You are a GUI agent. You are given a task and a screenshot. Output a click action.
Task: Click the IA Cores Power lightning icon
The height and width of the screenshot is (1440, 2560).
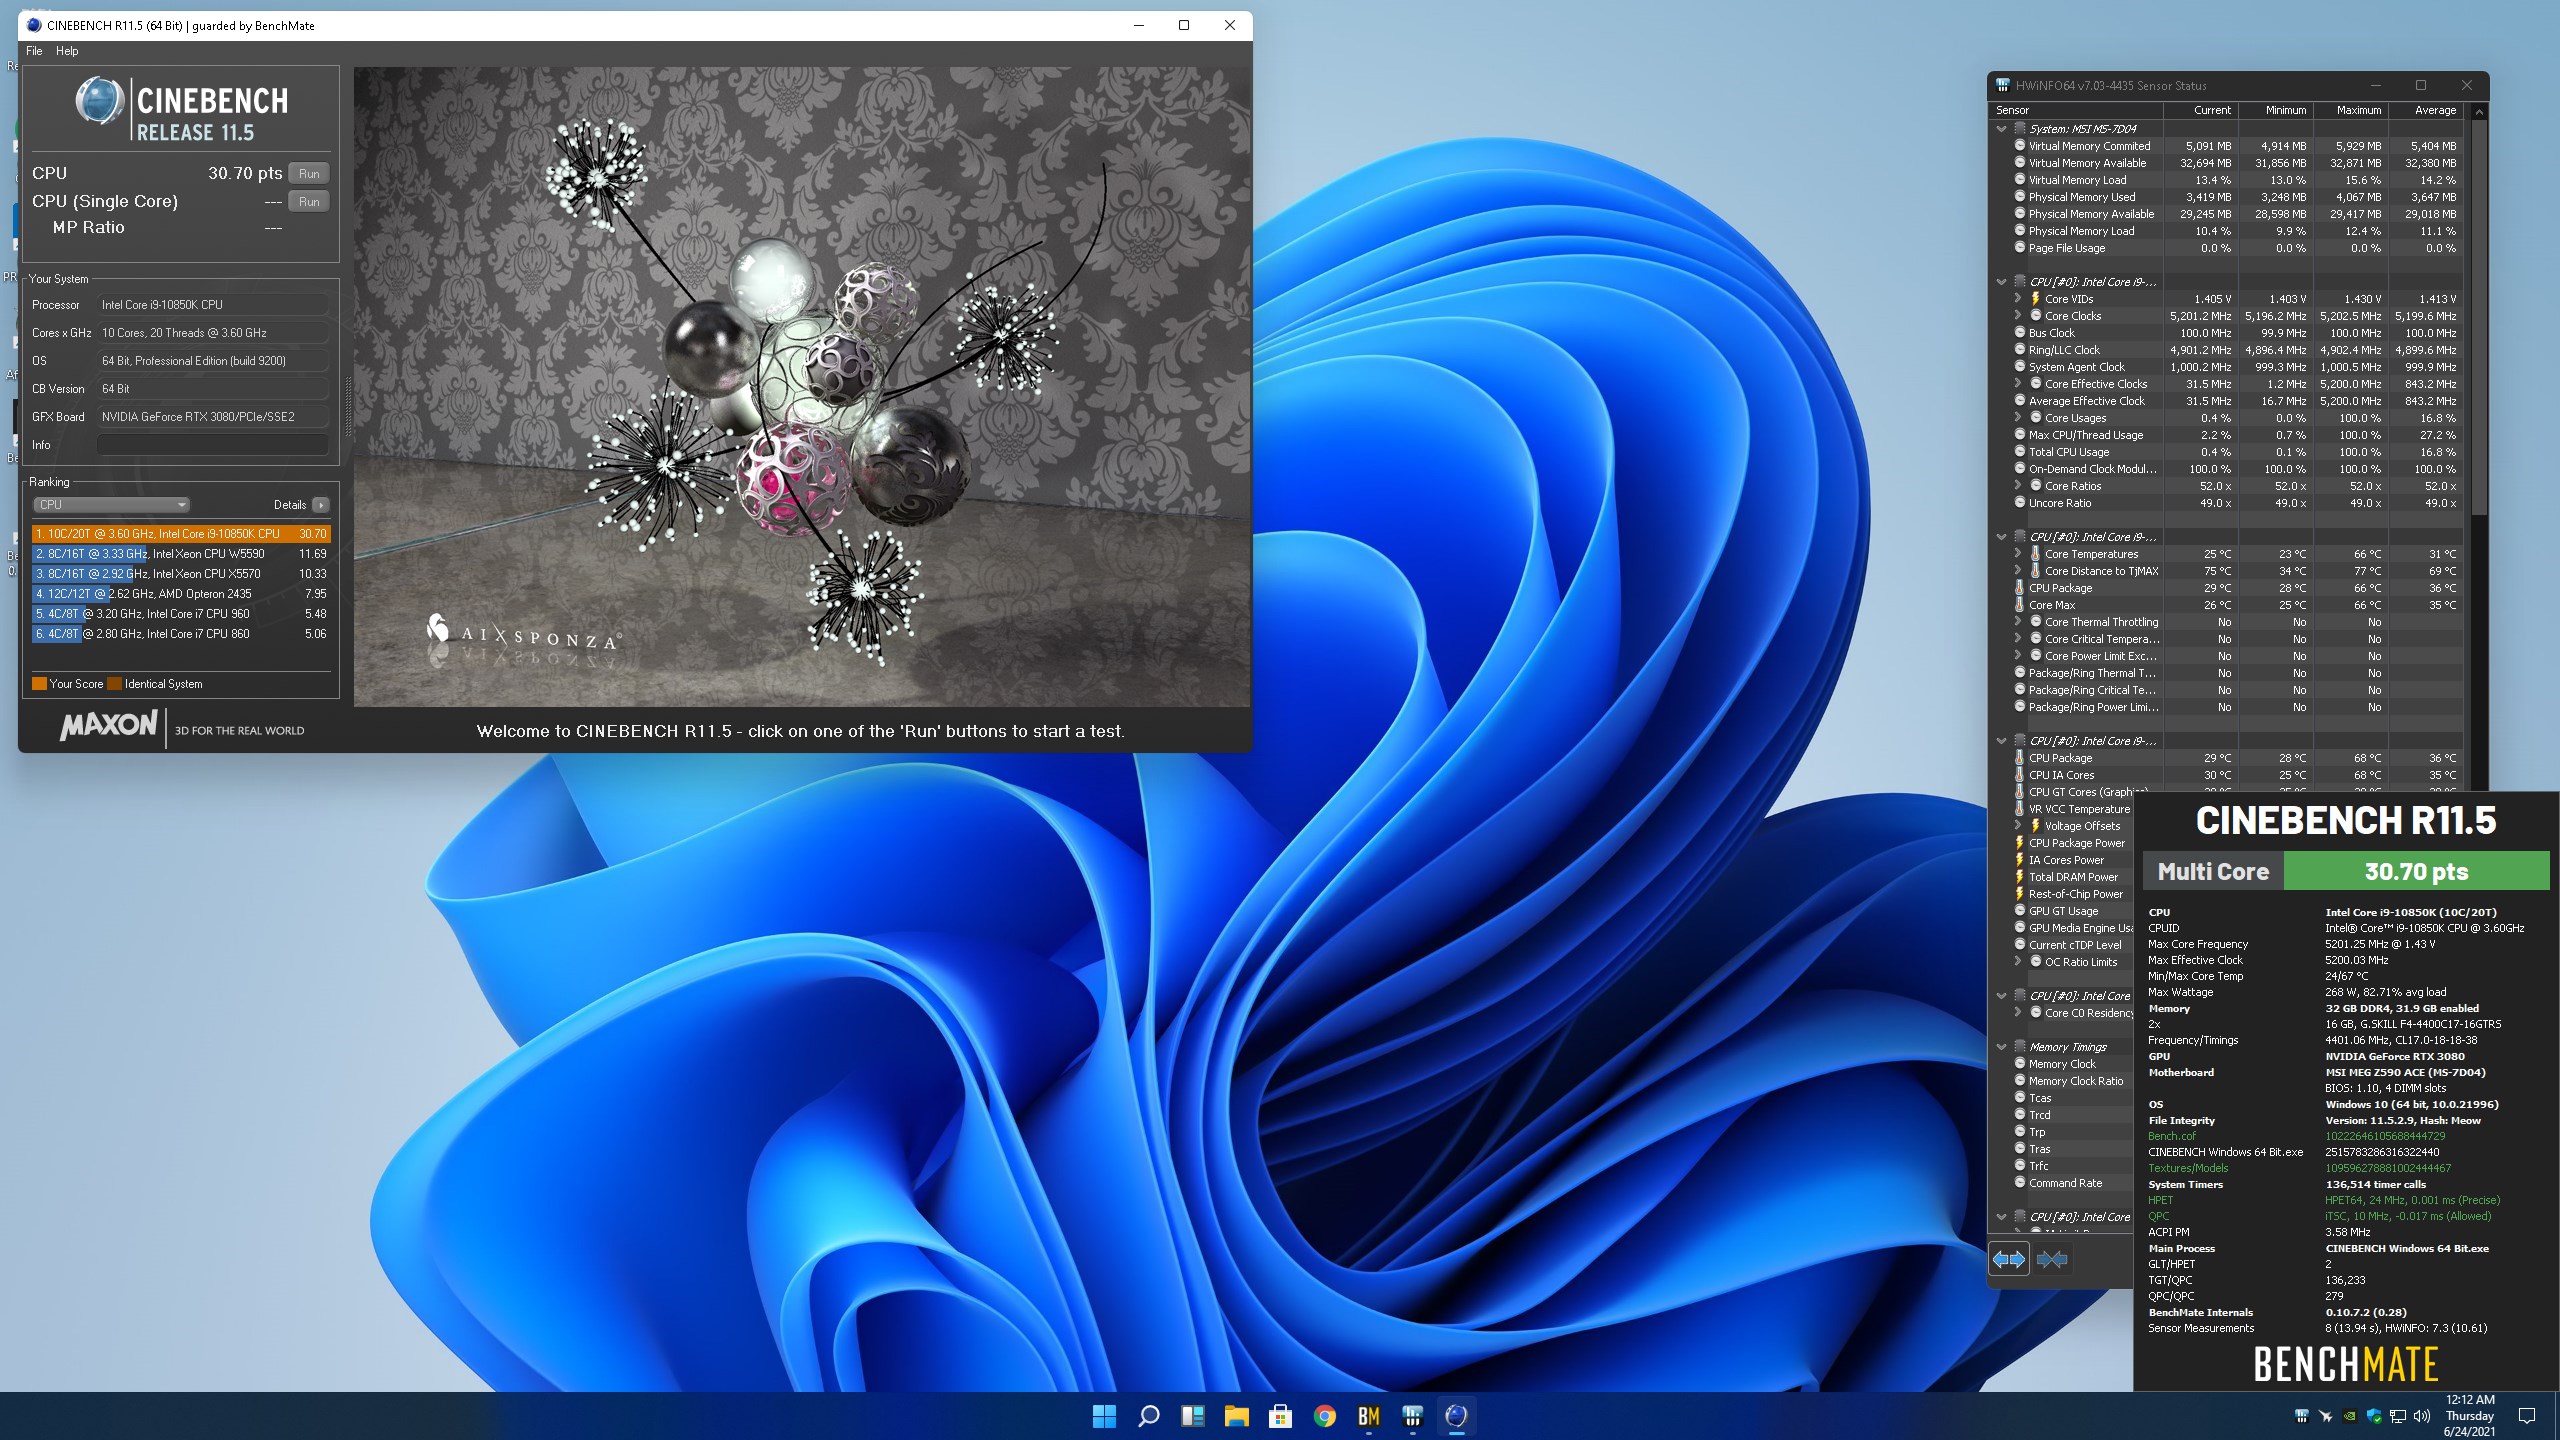tap(2019, 860)
